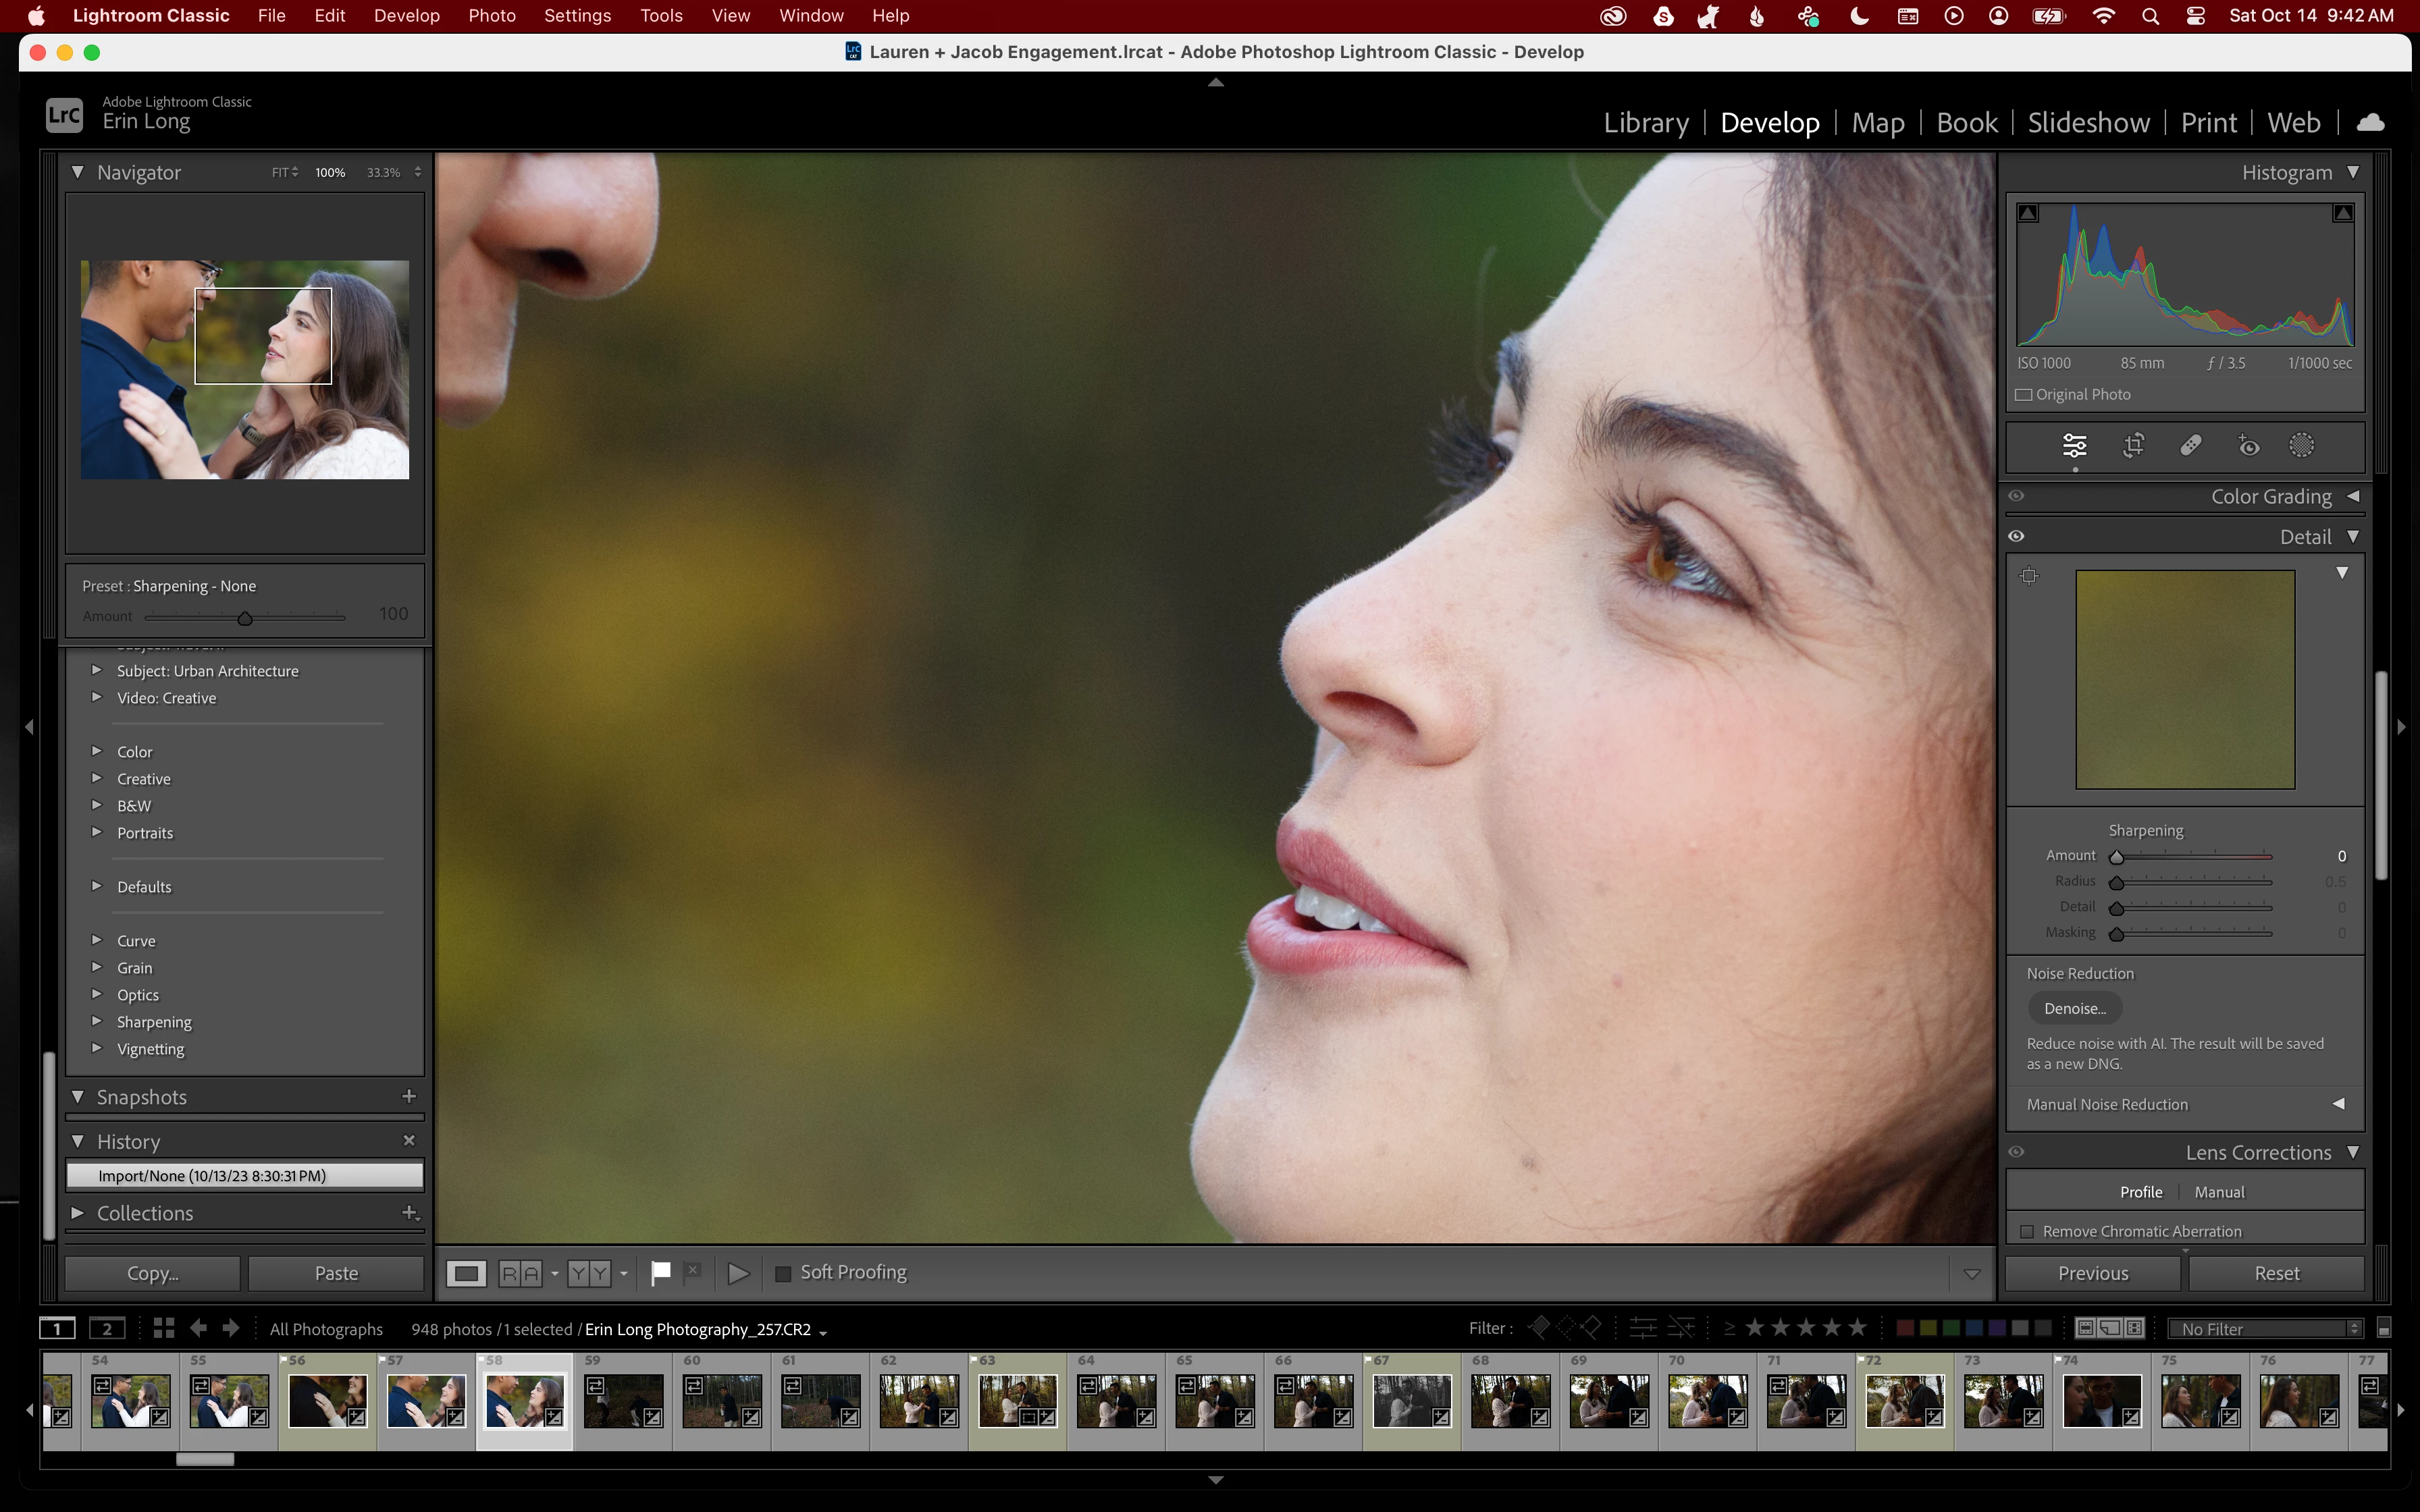Open the No Filter dropdown
This screenshot has width=2420, height=1512.
[2264, 1328]
